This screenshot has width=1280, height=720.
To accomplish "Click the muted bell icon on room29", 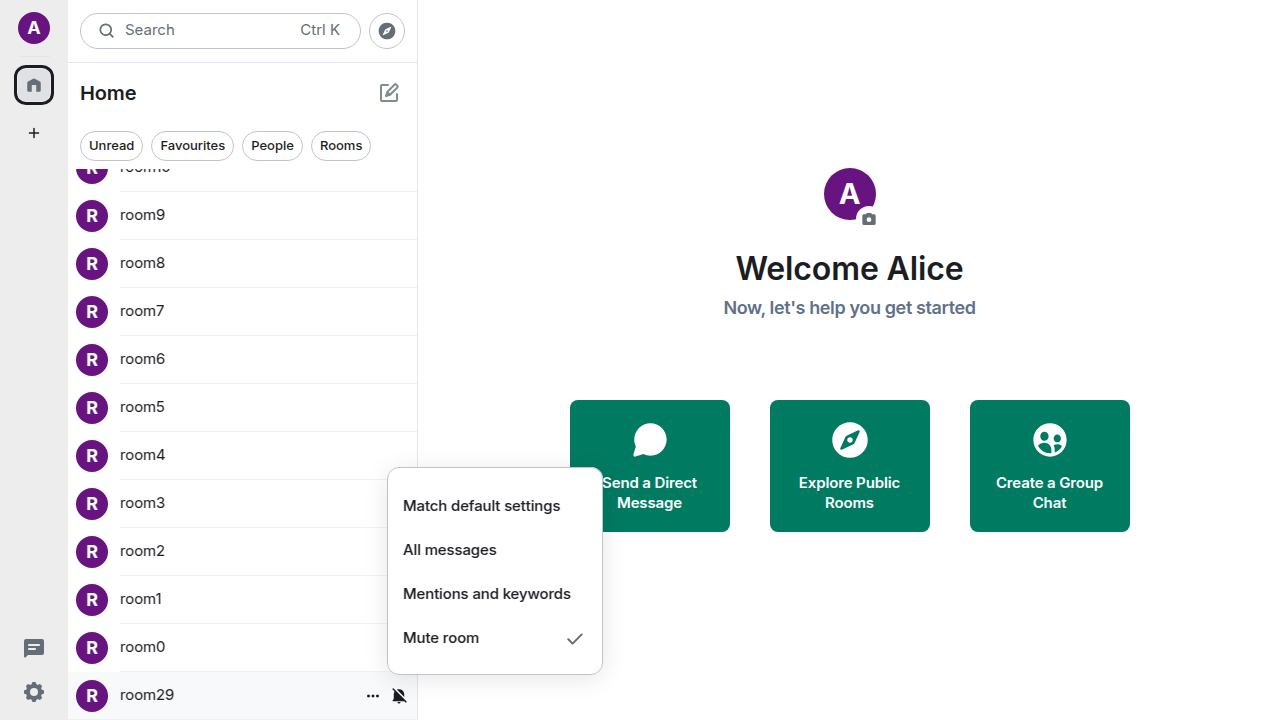I will (x=399, y=696).
